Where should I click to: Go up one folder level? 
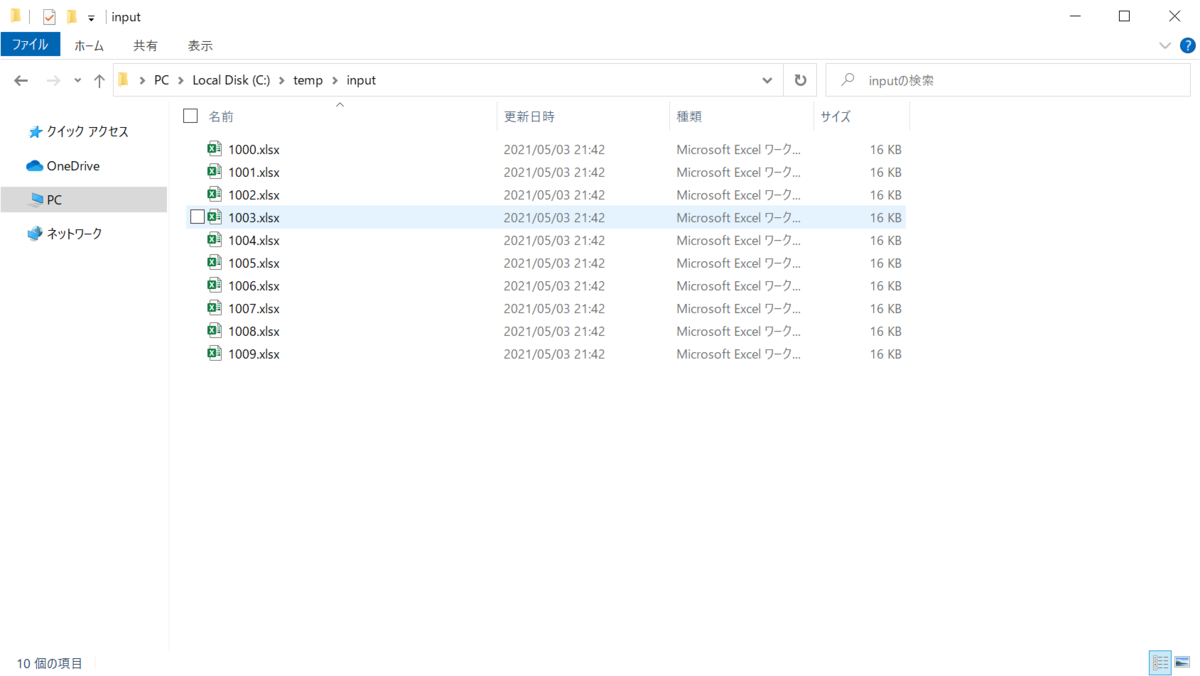pyautogui.click(x=99, y=80)
